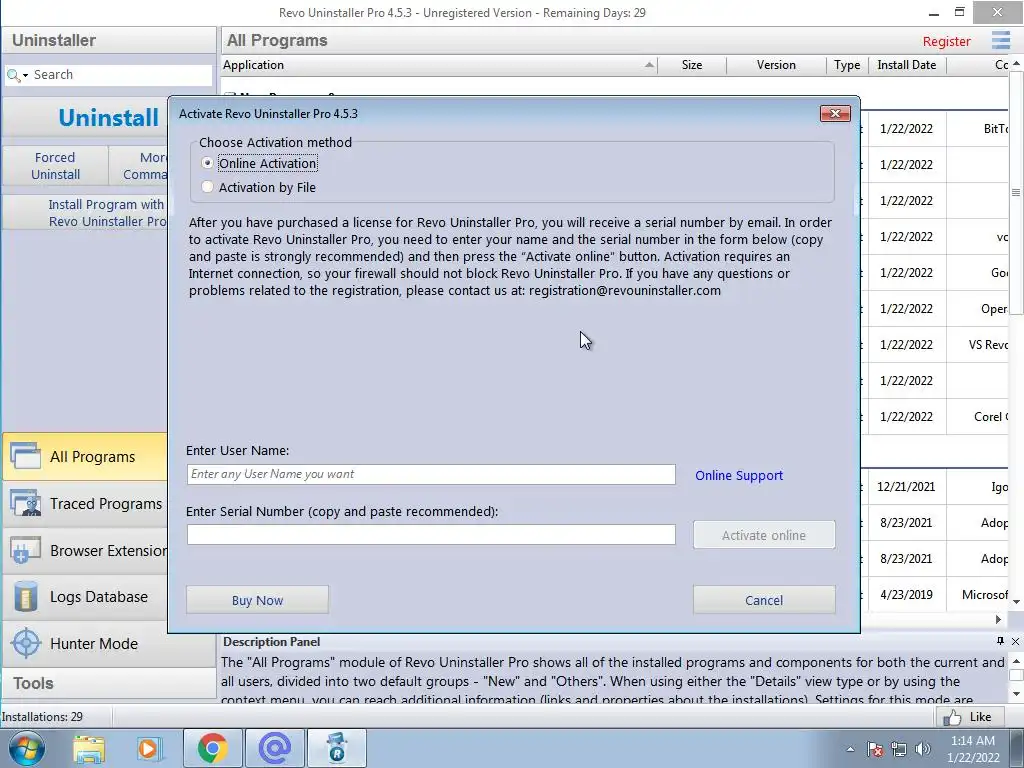Image resolution: width=1024 pixels, height=768 pixels.
Task: Close the Activate Revo Uninstaller dialog
Action: (835, 114)
